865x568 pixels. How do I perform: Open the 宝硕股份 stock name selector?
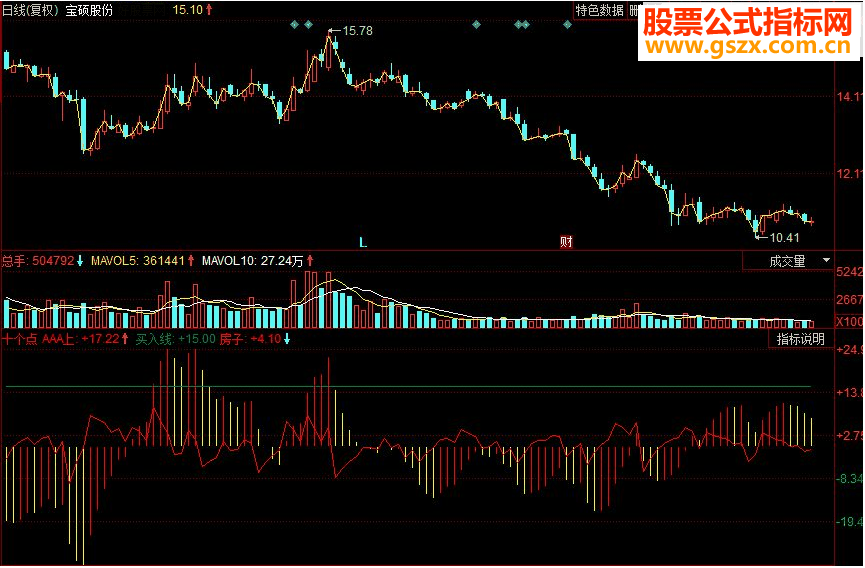coord(89,10)
